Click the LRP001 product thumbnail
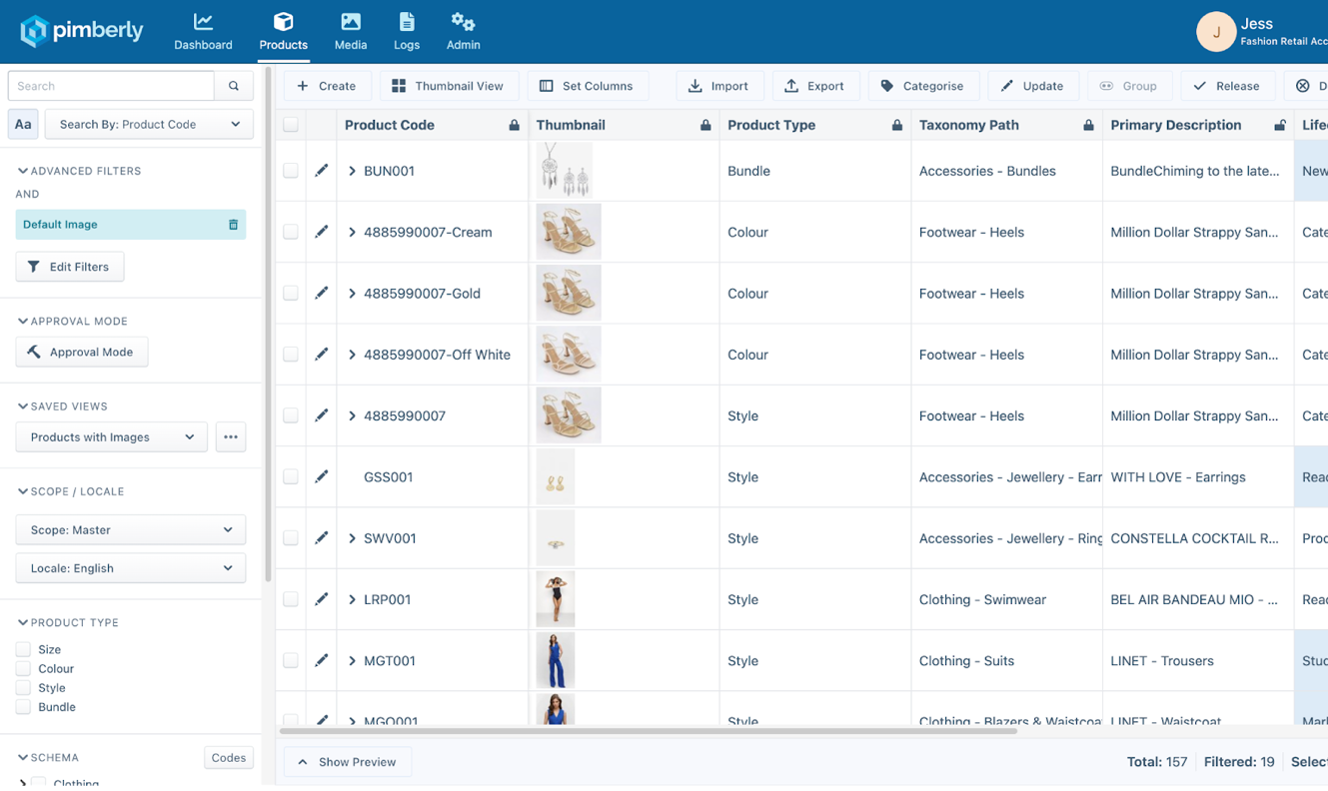 pyautogui.click(x=555, y=599)
